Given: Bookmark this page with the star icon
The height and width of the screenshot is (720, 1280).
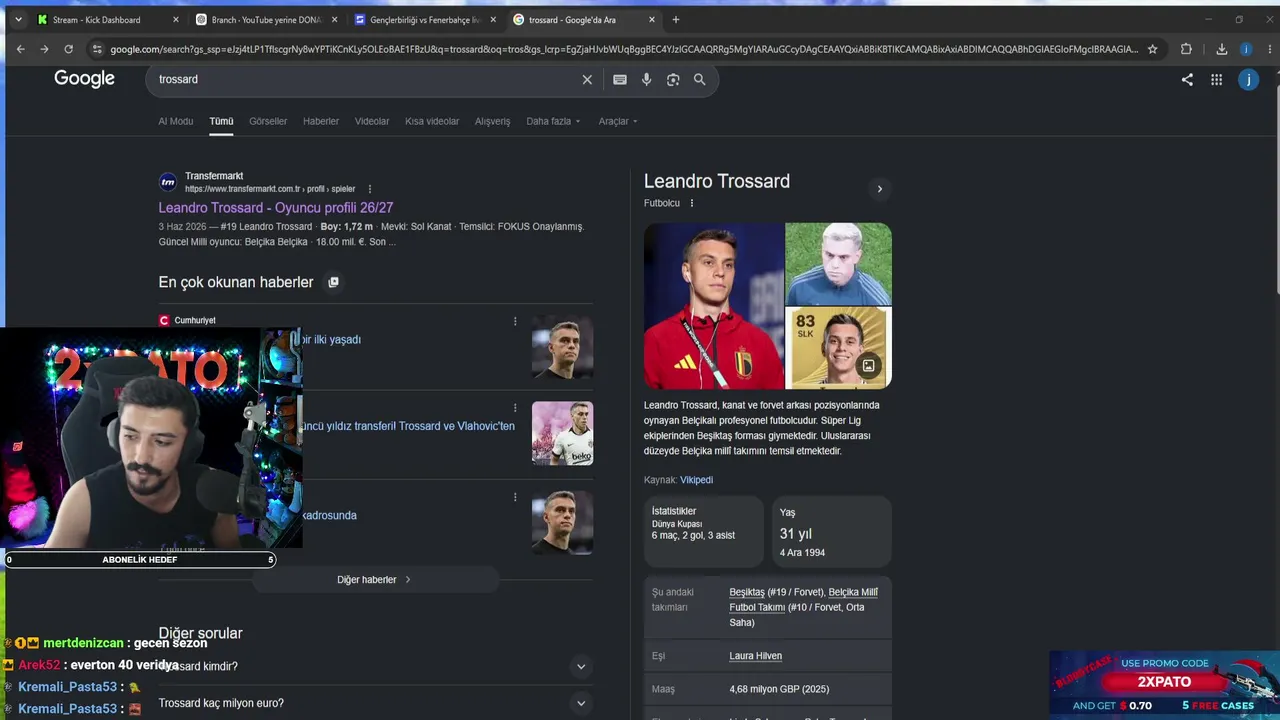Looking at the screenshot, I should (x=1152, y=49).
